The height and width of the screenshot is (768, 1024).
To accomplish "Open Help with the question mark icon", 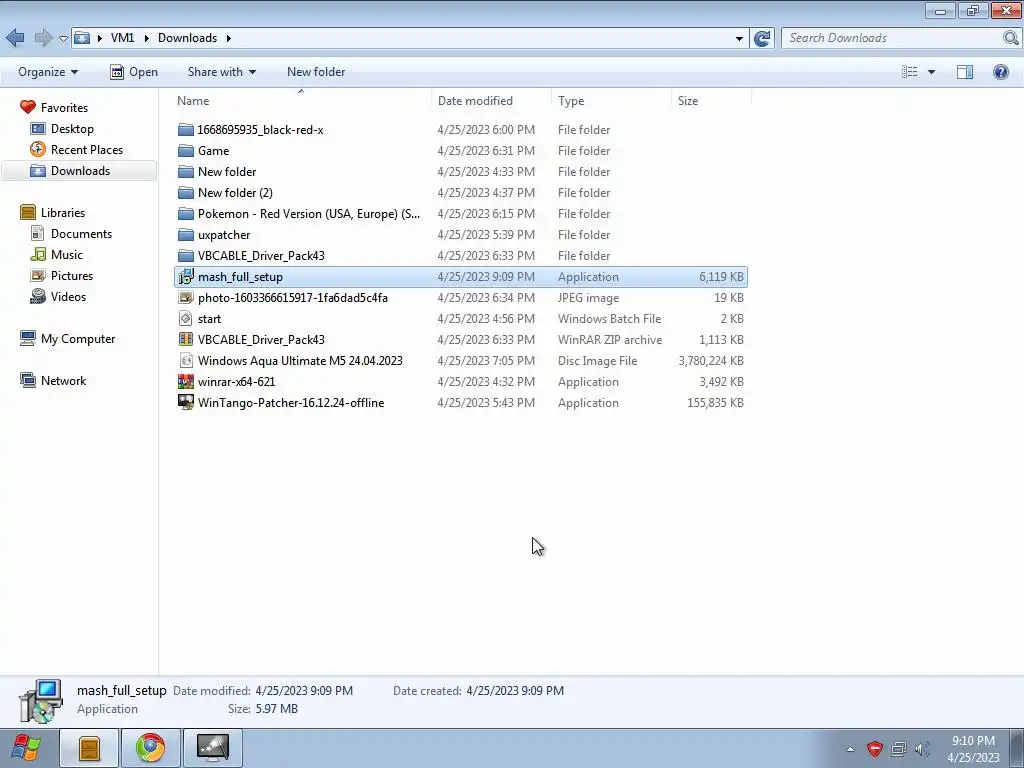I will click(x=1000, y=72).
